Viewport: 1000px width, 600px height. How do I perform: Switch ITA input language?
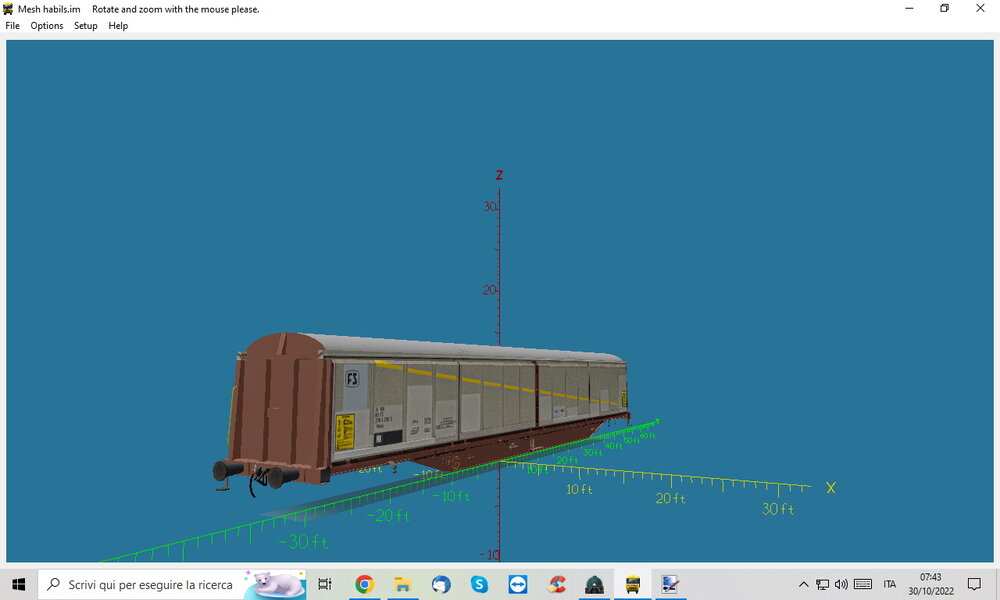pos(890,584)
